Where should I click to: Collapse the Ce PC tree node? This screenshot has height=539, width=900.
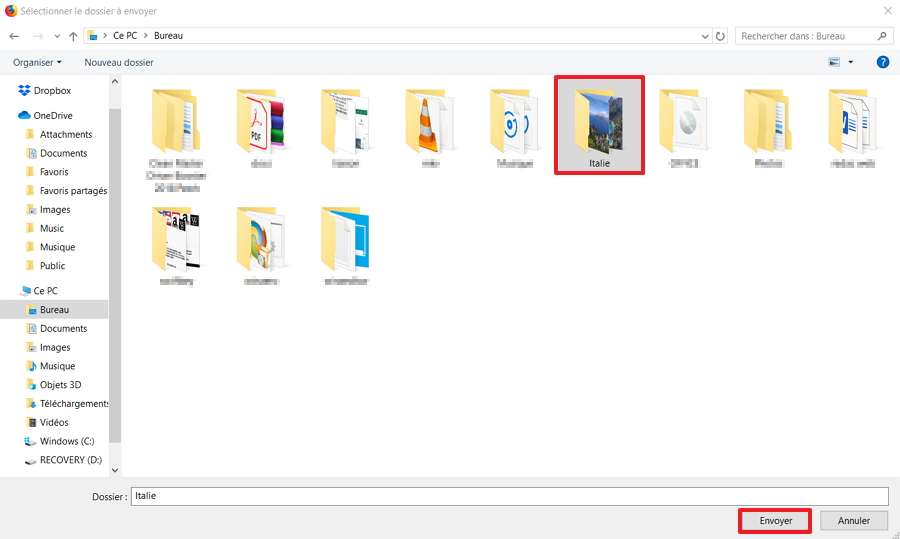(10, 291)
